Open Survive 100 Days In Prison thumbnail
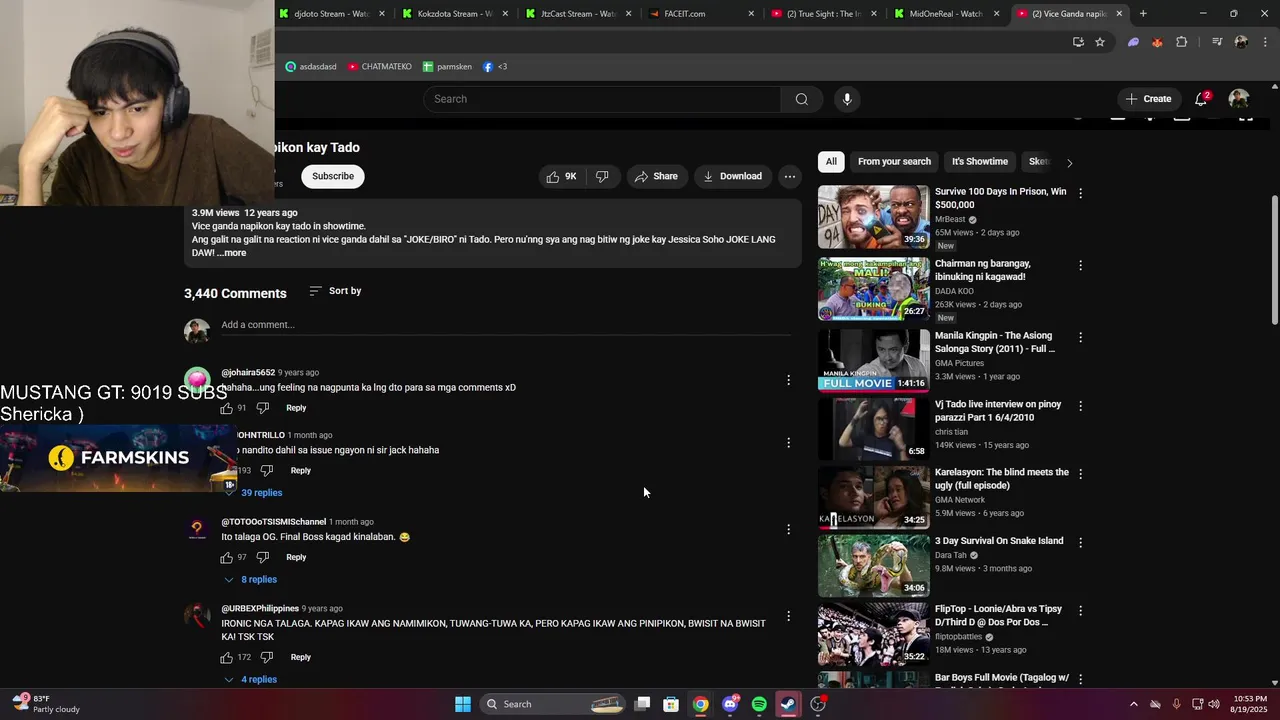The width and height of the screenshot is (1280, 720). (x=873, y=217)
